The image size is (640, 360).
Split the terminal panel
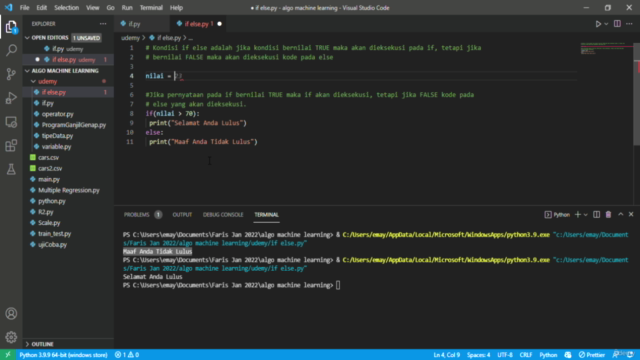pyautogui.click(x=596, y=215)
